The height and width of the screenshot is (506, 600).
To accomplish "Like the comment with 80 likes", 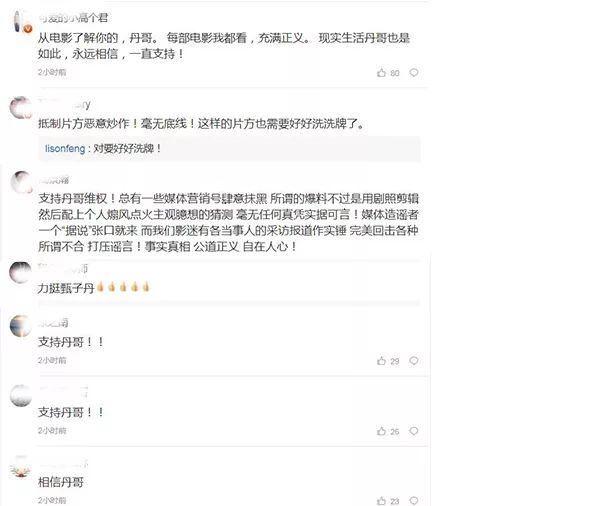I will [x=381, y=73].
